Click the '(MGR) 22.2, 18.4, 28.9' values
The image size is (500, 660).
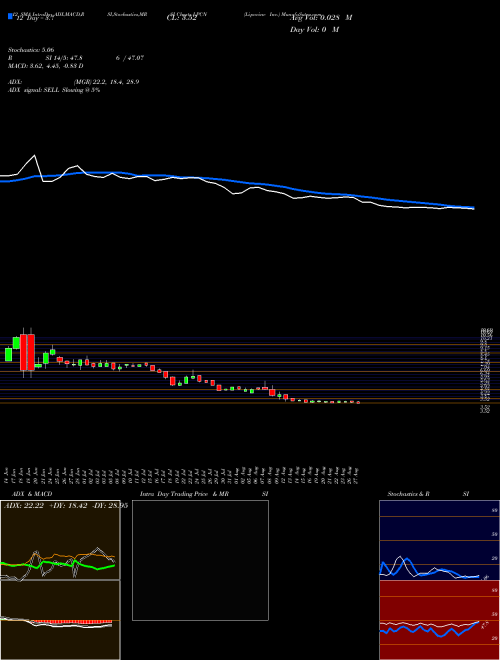106,82
